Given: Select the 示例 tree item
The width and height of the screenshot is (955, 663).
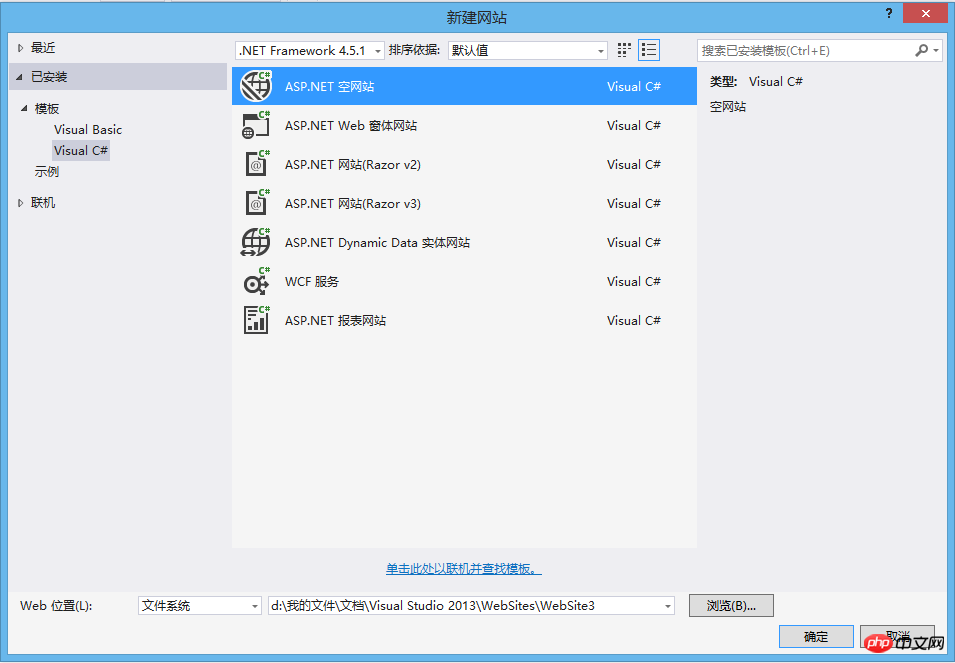Looking at the screenshot, I should tap(47, 172).
